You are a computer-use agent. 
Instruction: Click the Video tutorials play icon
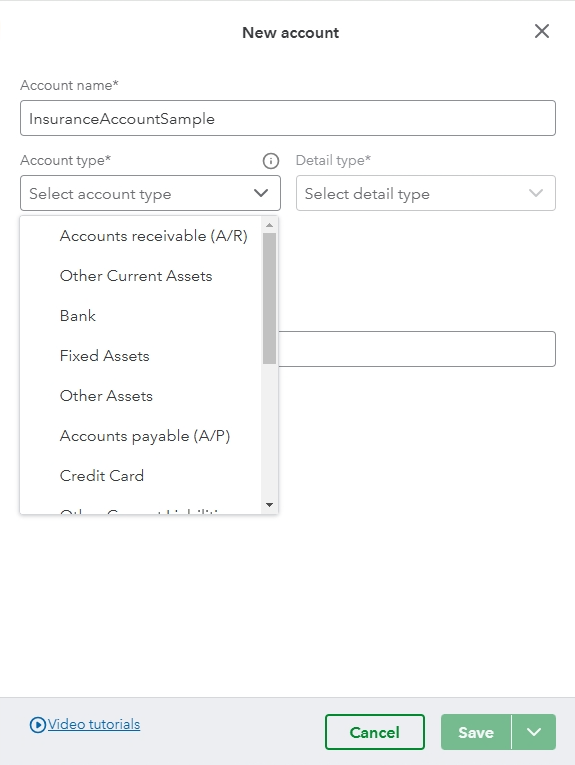point(38,725)
